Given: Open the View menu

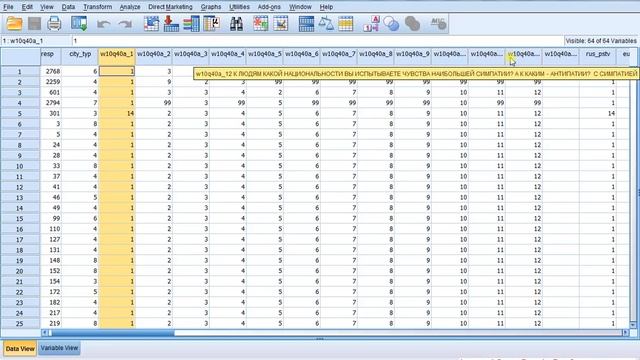Looking at the screenshot, I should click(47, 7).
